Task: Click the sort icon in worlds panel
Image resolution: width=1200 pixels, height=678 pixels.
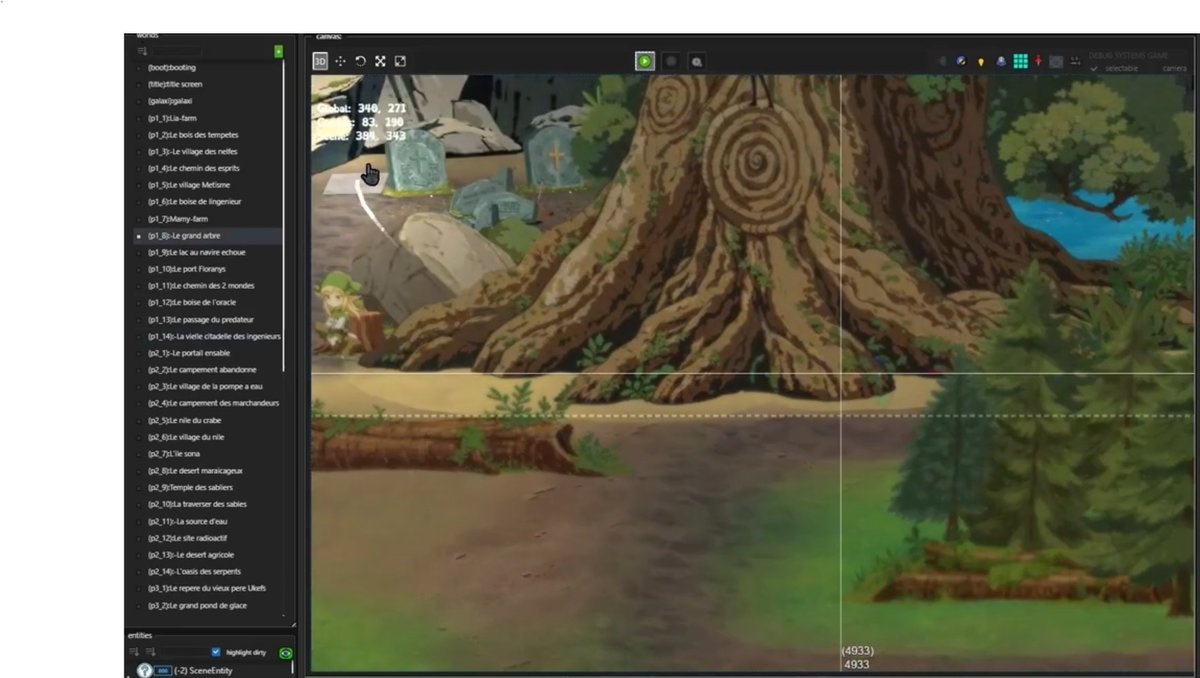Action: click(142, 51)
